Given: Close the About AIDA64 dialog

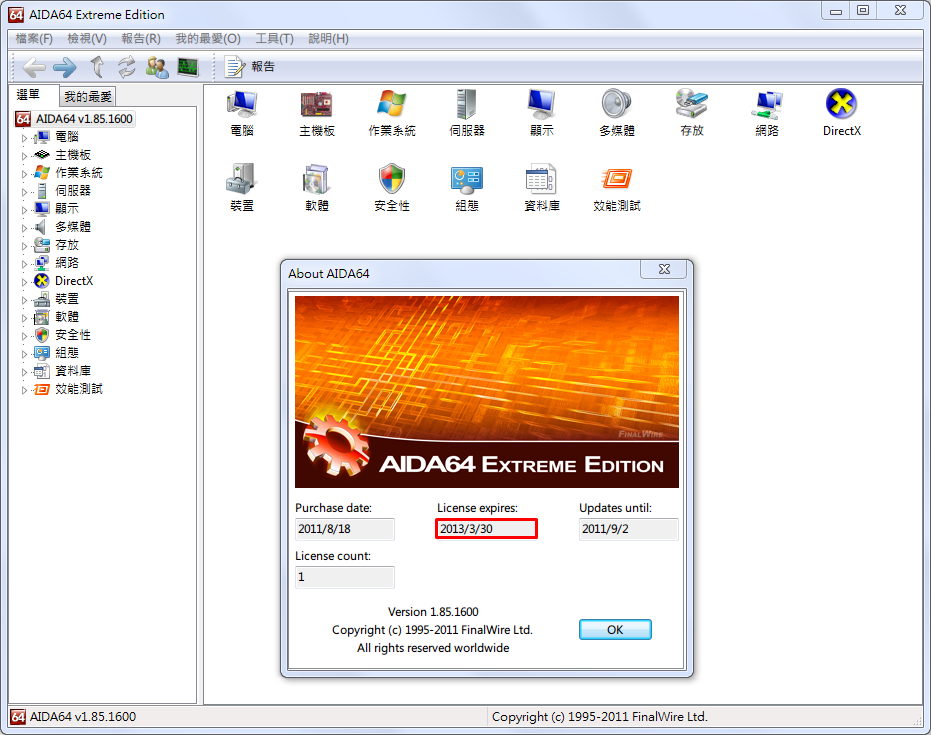Looking at the screenshot, I should 664,269.
